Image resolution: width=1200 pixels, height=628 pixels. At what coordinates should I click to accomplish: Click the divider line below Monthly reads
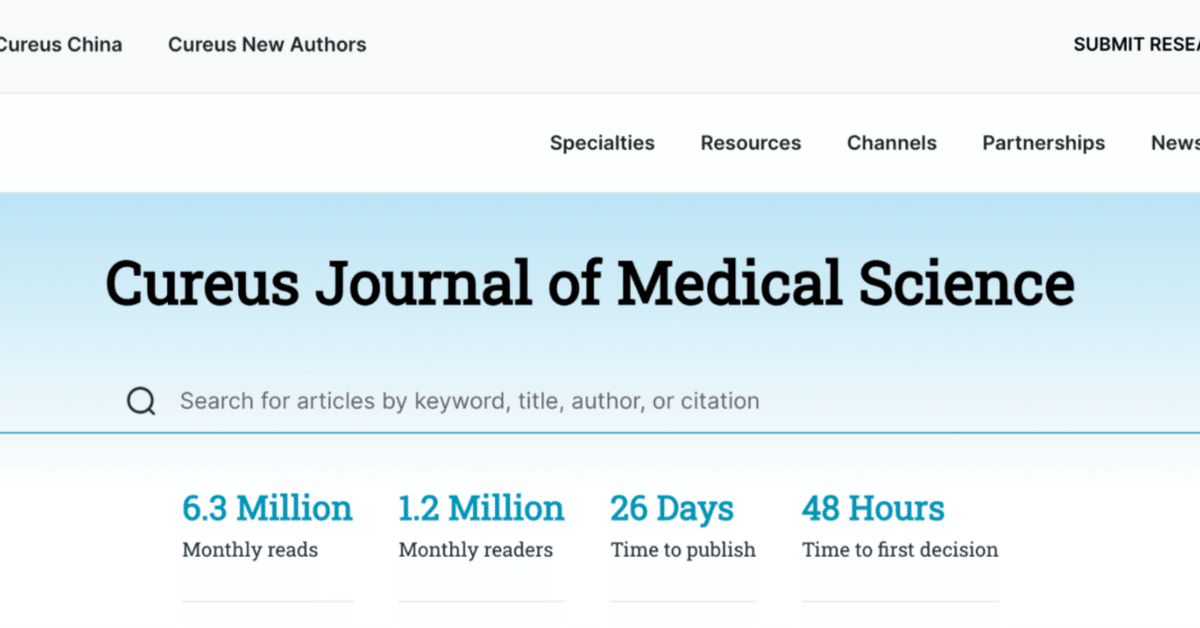point(267,601)
